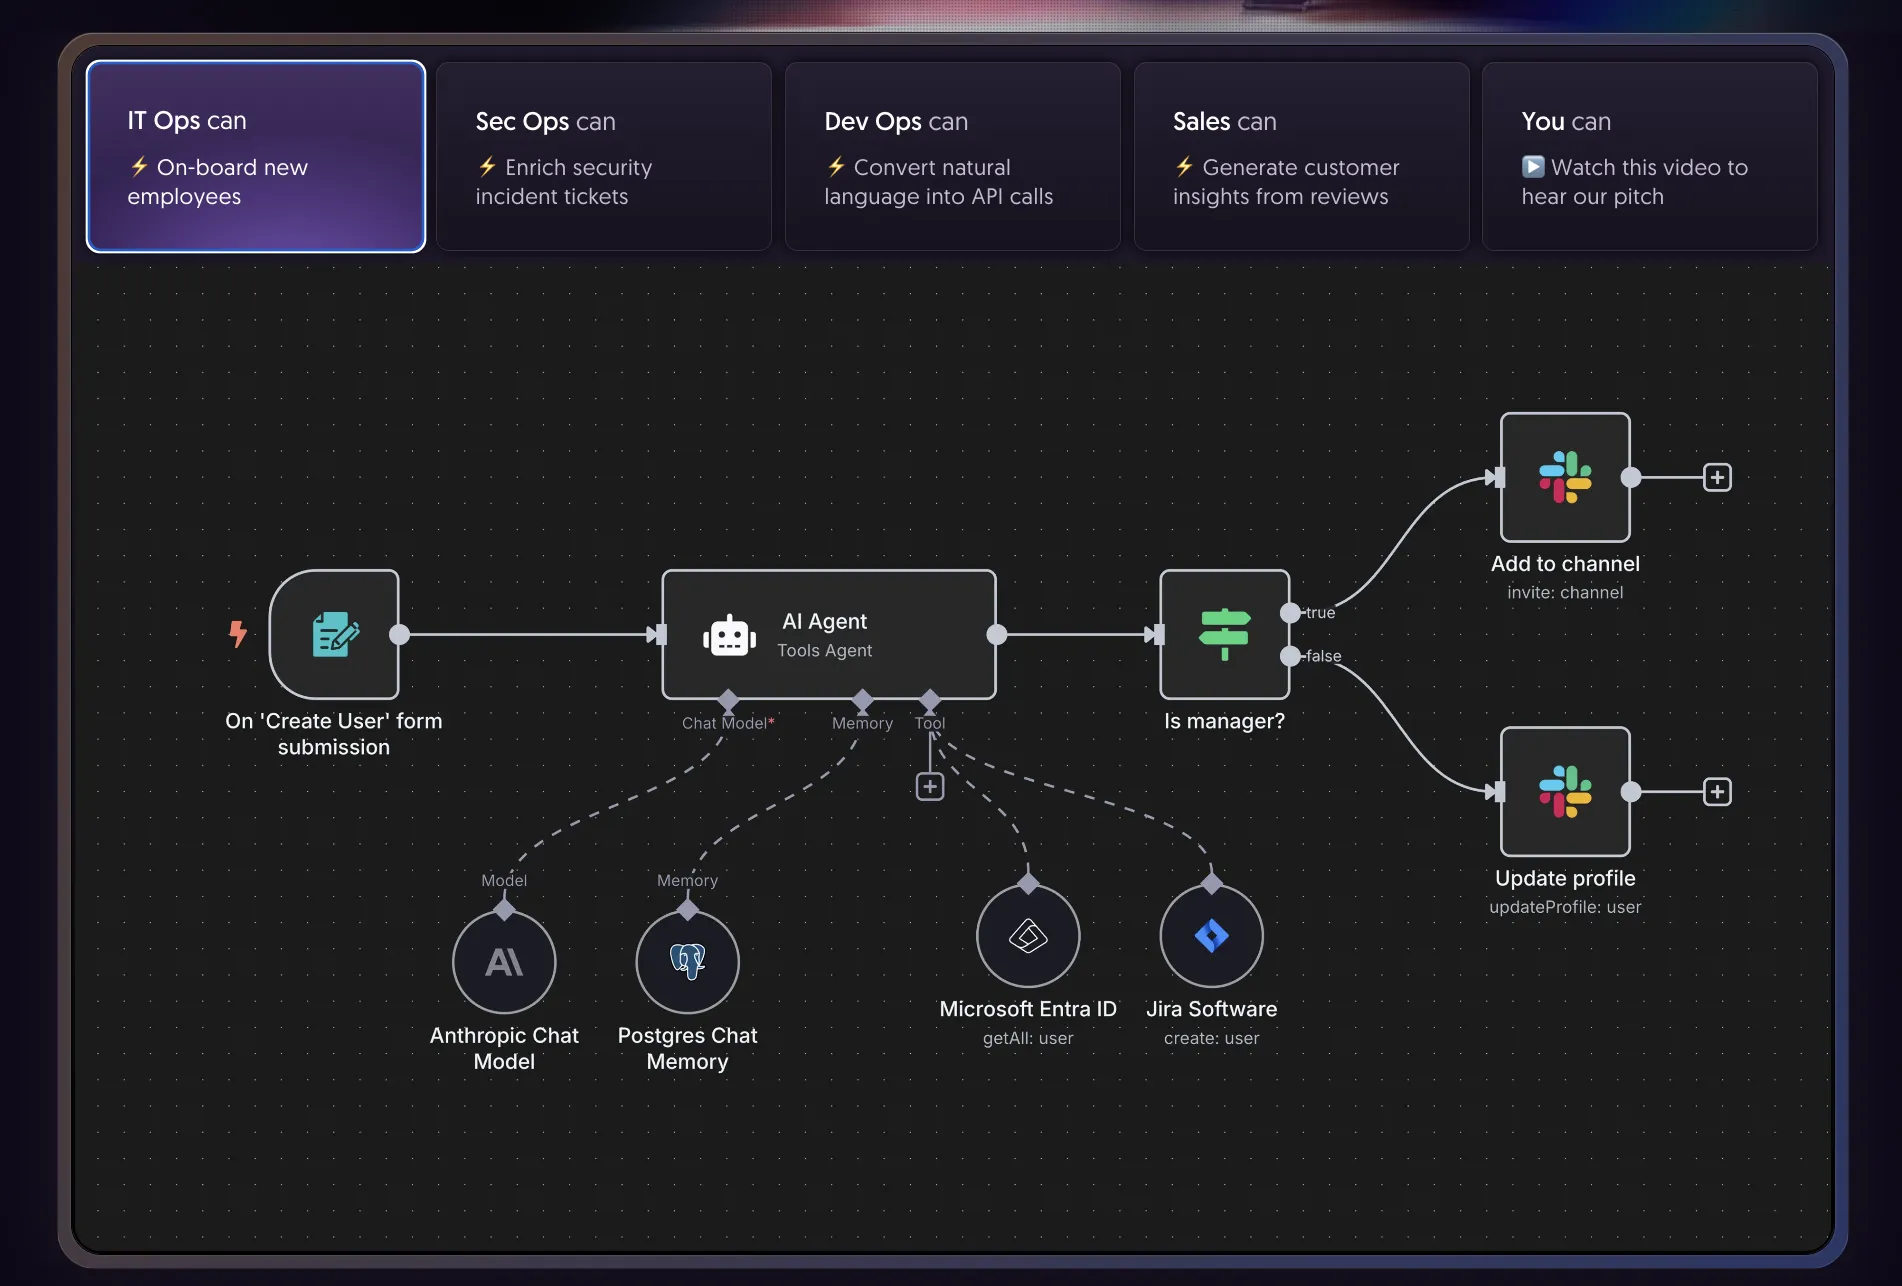Open the 'Create User' form trigger node
Image resolution: width=1902 pixels, height=1286 pixels.
pos(335,634)
